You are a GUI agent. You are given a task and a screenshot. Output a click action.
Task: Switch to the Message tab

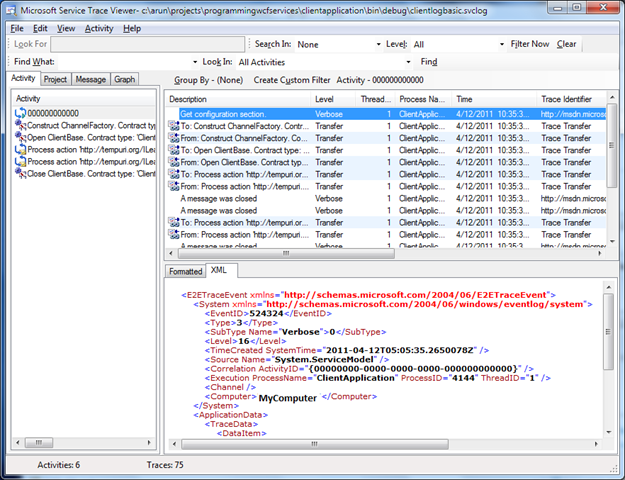pos(91,79)
